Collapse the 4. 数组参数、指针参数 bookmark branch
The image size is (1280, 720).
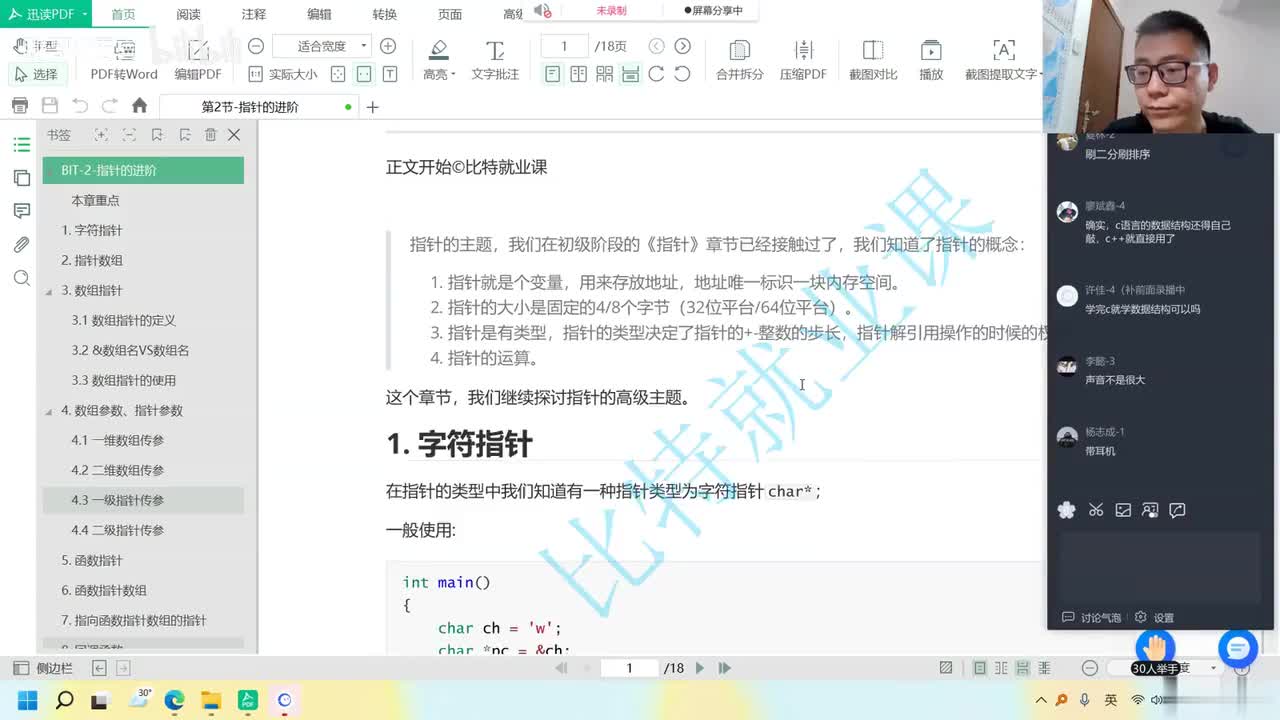[49, 411]
